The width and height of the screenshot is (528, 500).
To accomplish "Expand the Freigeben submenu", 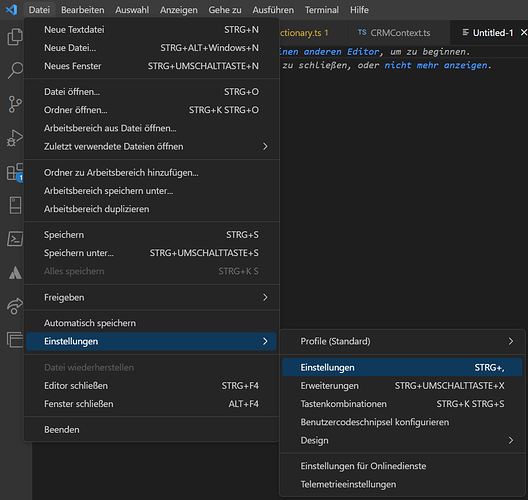I will [151, 297].
